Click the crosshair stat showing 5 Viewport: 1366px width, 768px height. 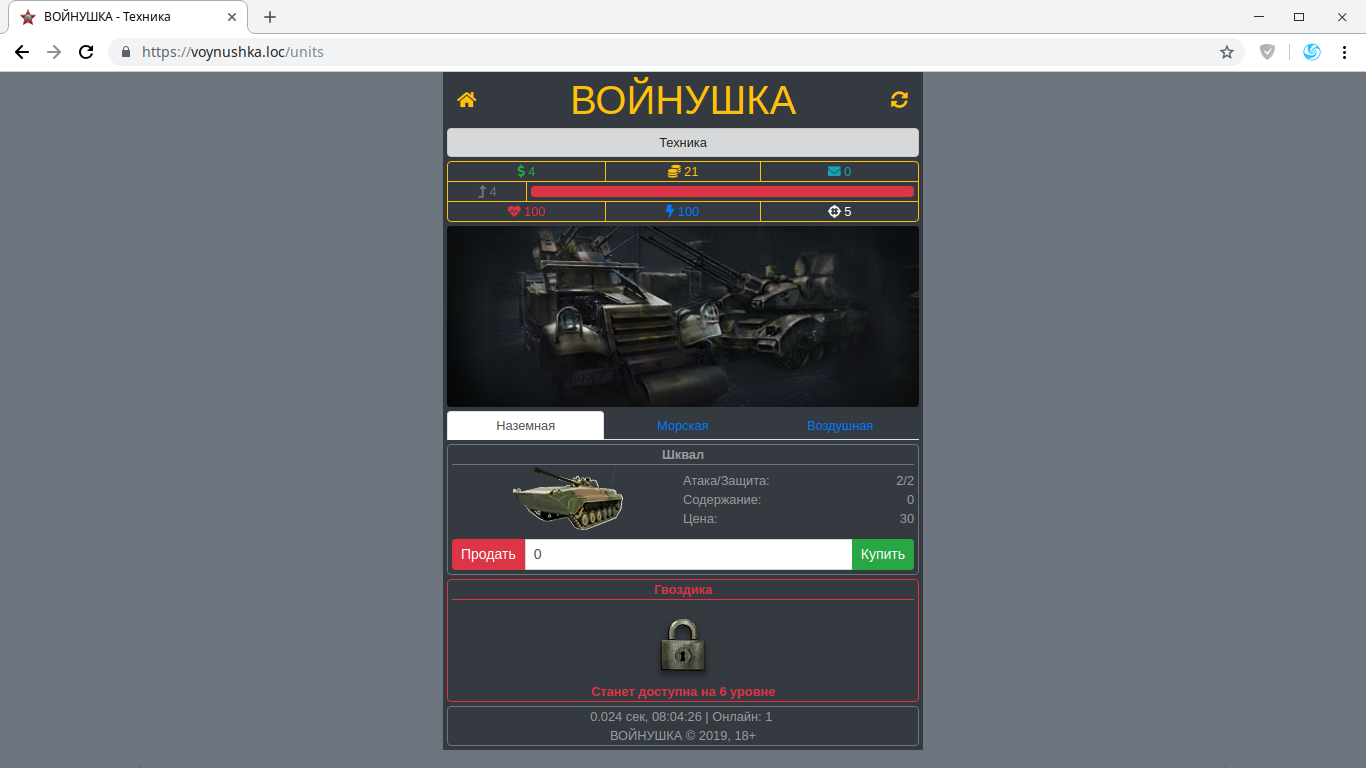pos(839,212)
